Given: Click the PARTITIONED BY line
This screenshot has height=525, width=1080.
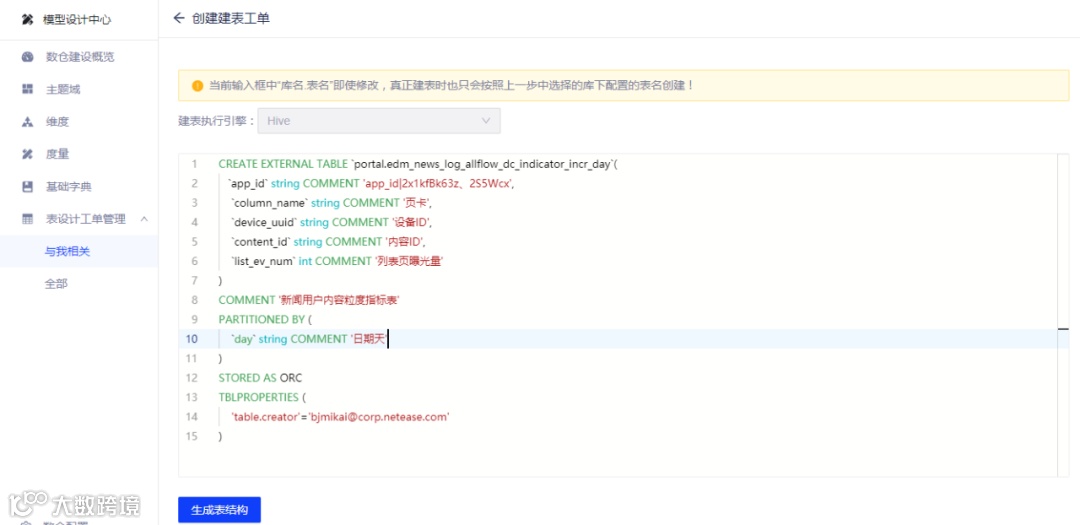Looking at the screenshot, I should 265,320.
